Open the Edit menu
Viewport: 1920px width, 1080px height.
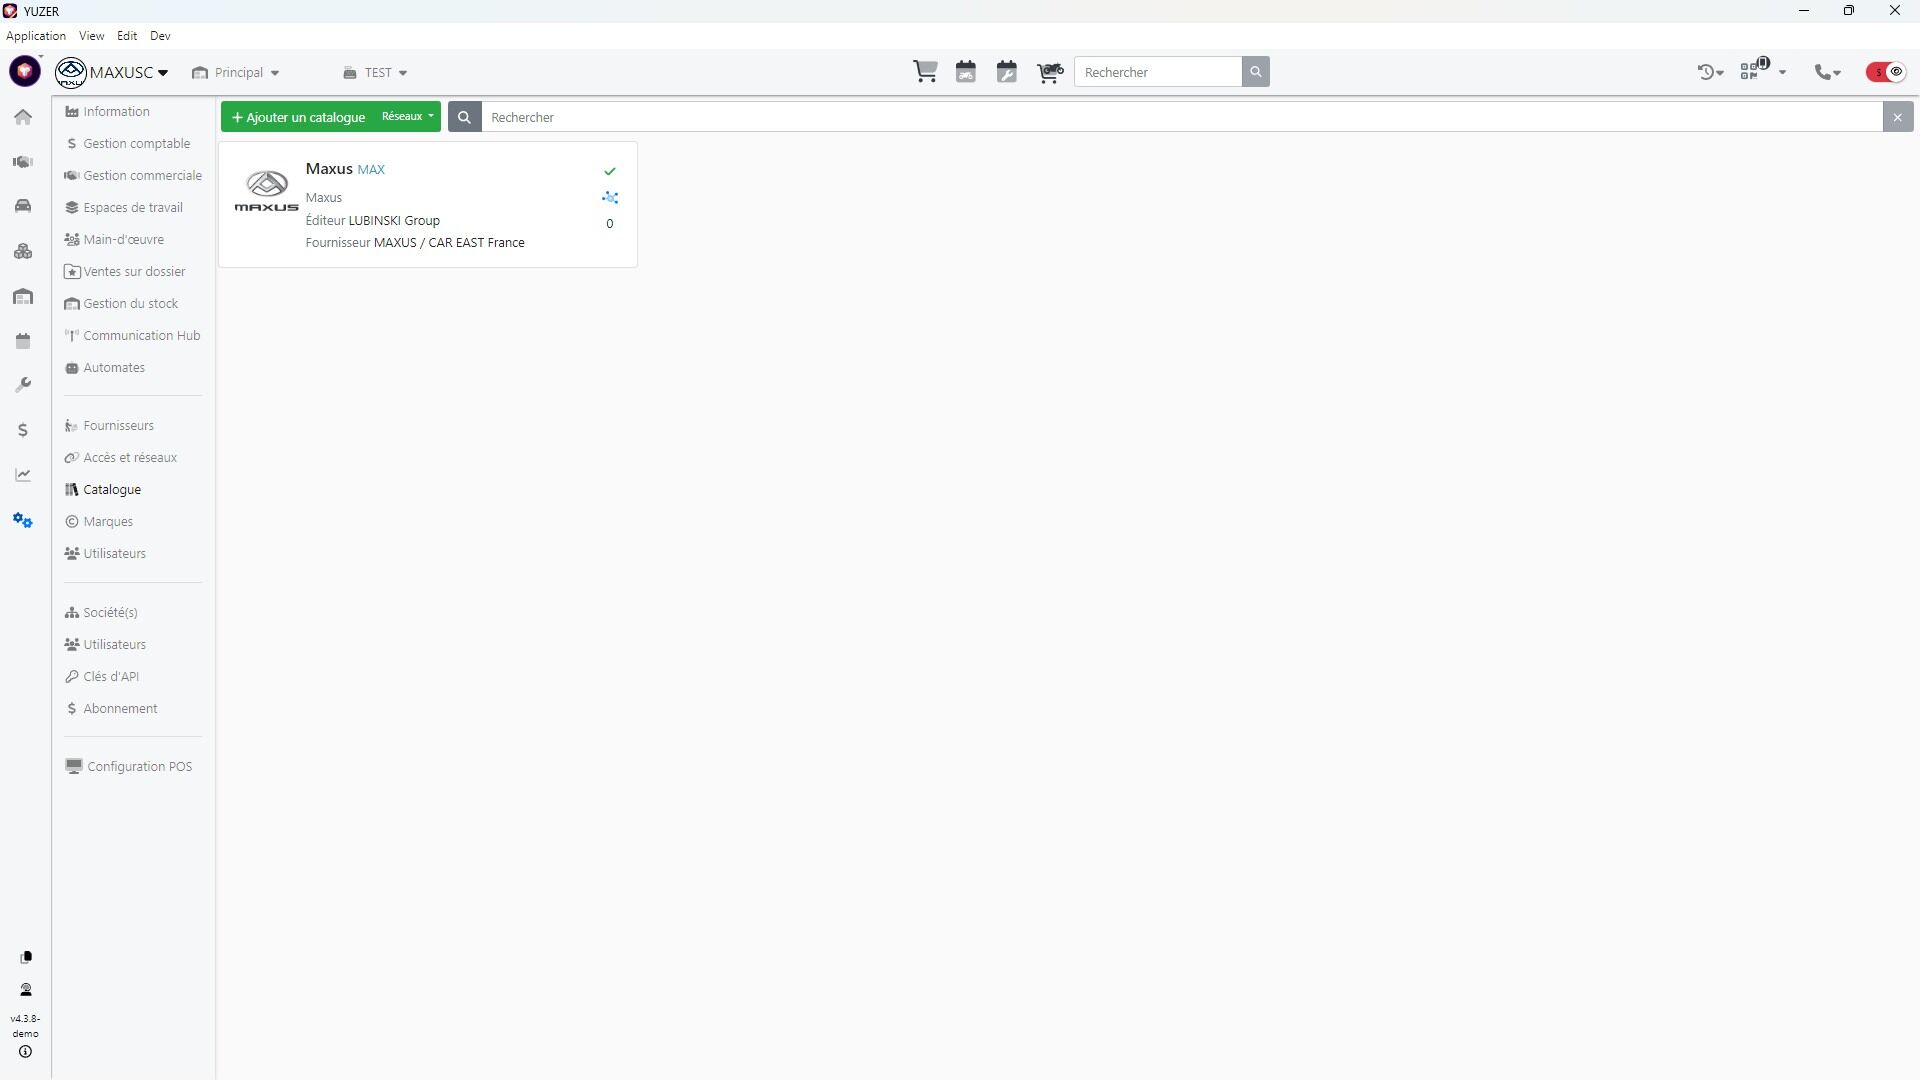click(x=127, y=36)
